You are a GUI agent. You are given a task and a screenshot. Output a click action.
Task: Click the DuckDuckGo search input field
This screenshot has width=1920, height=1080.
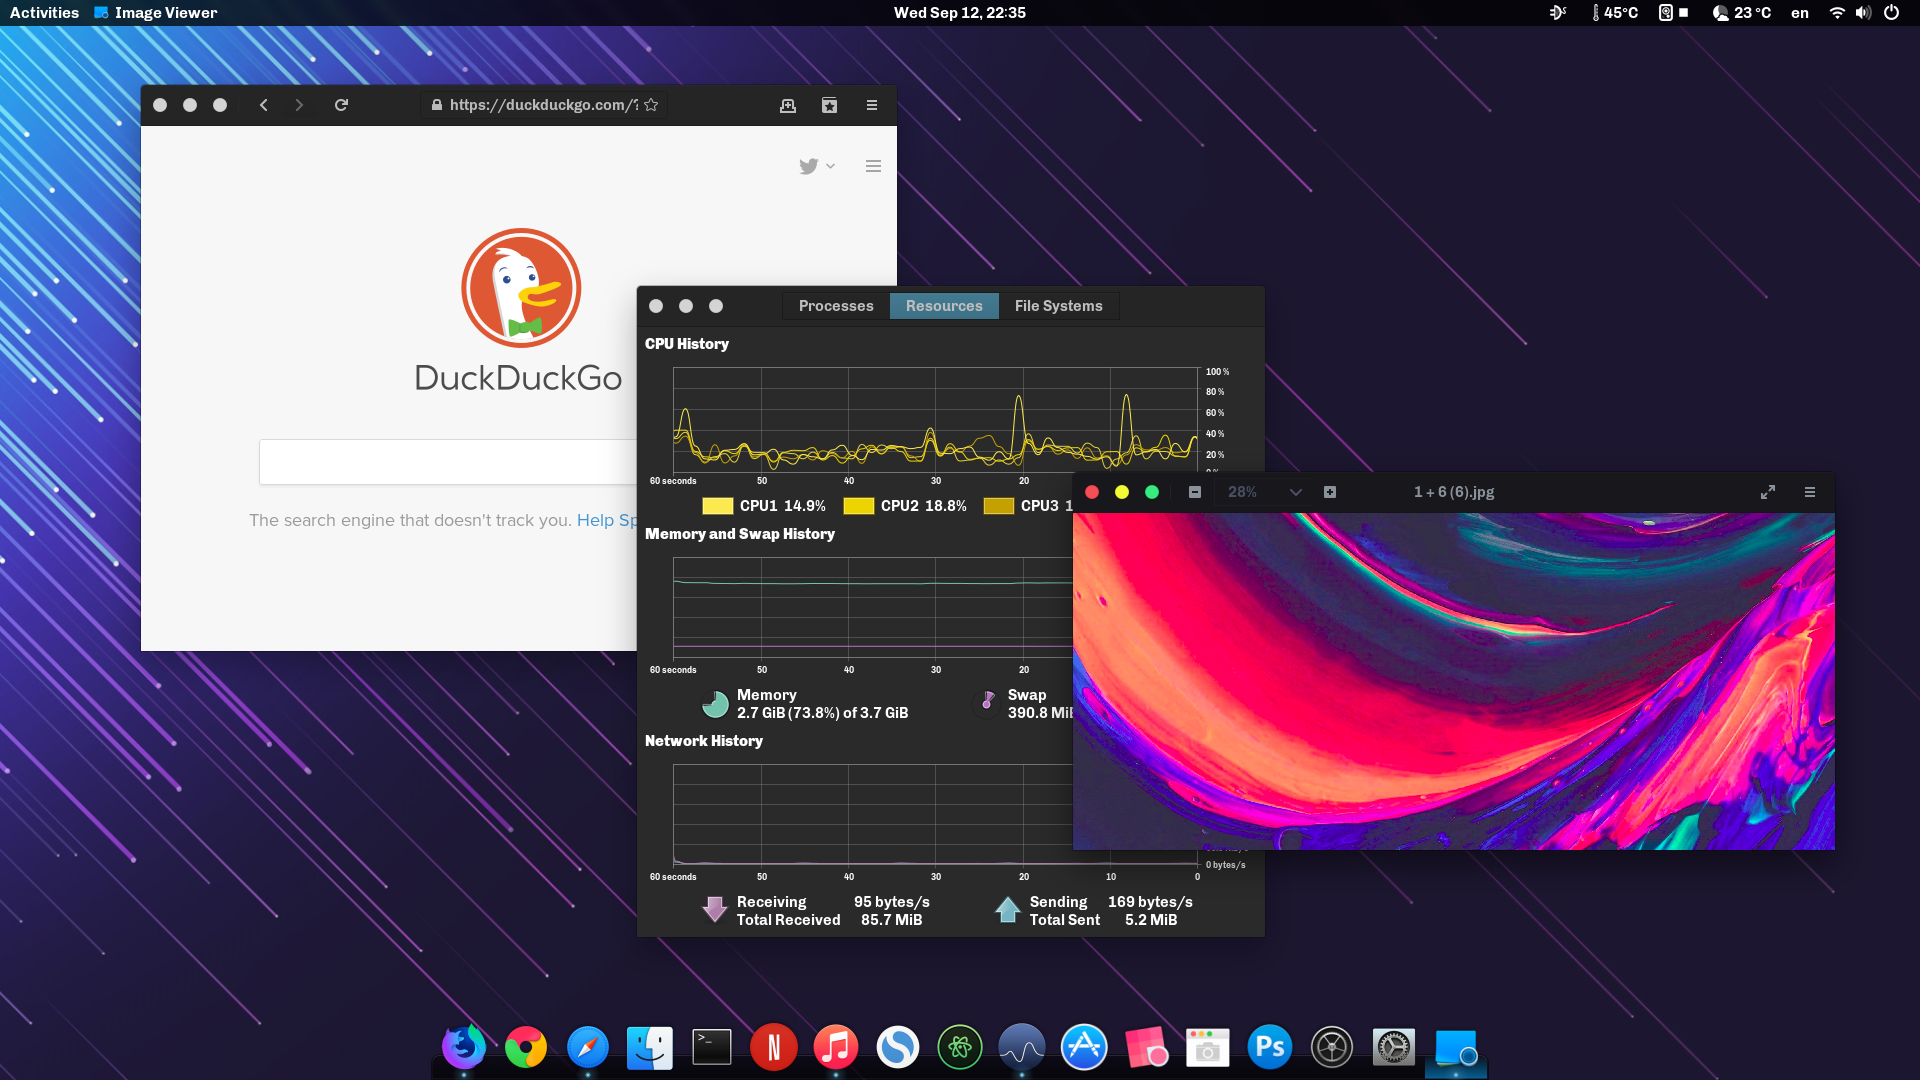click(x=448, y=462)
